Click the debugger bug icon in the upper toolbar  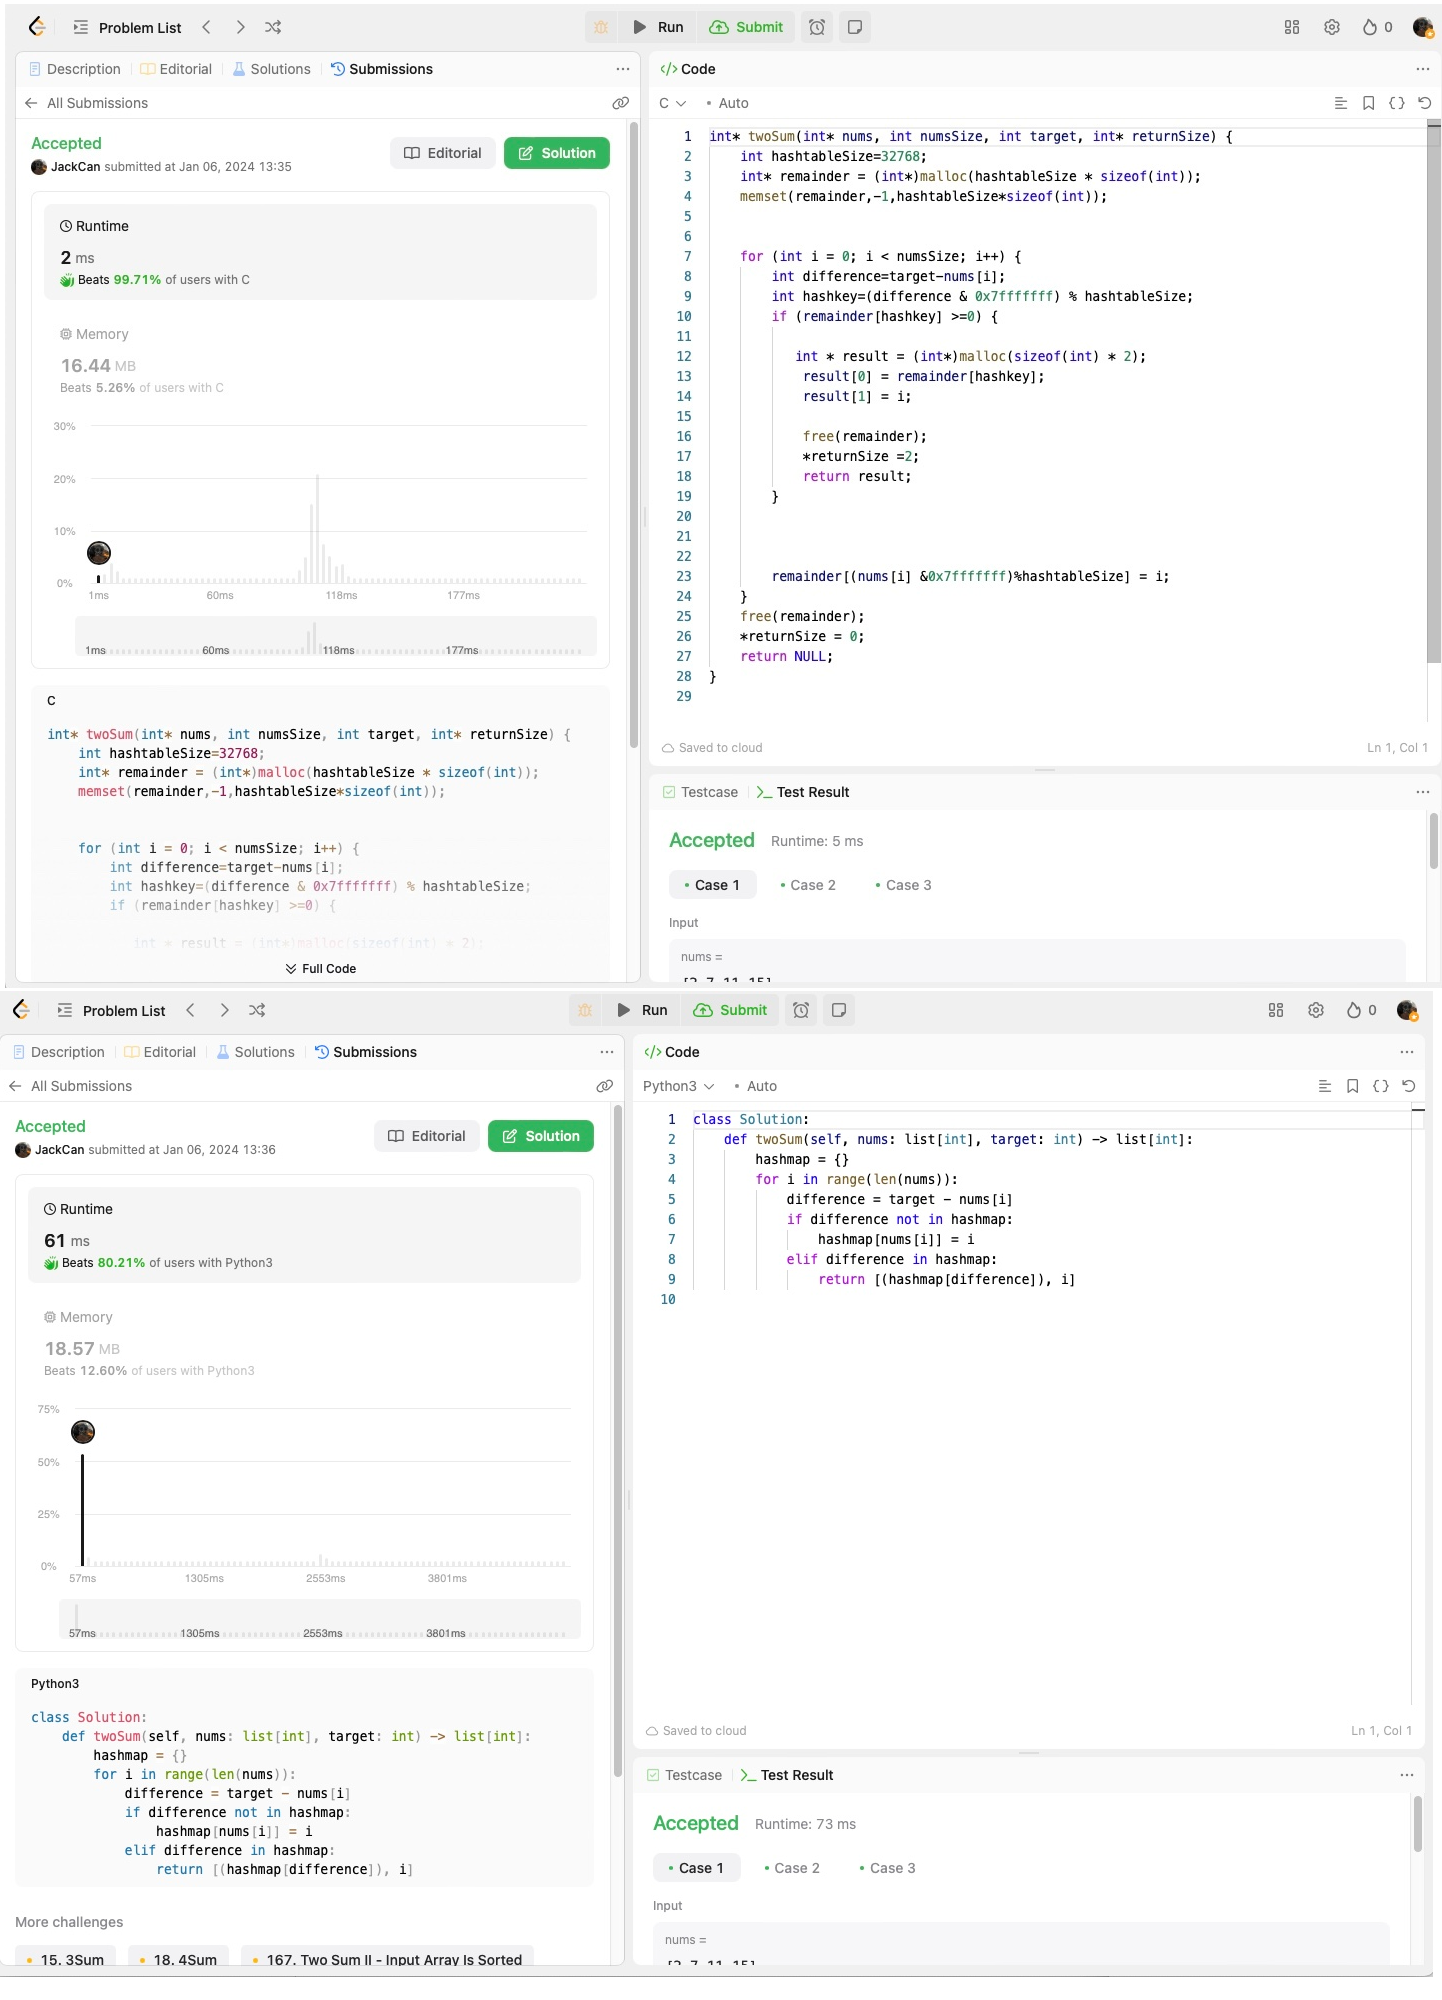pos(601,27)
